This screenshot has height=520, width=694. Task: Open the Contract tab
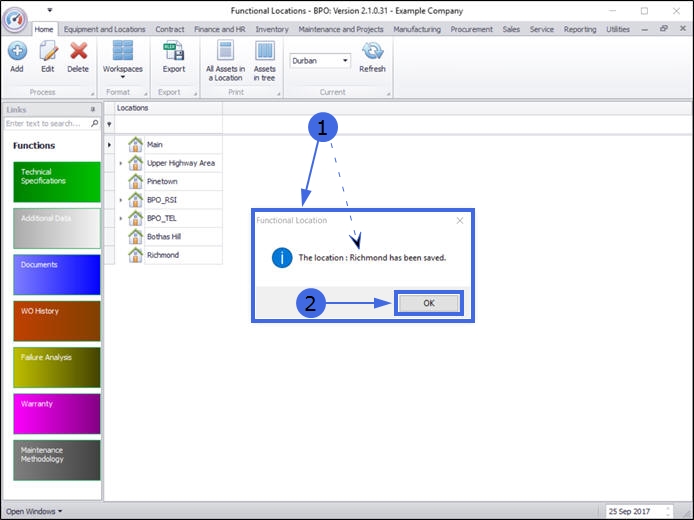pyautogui.click(x=170, y=29)
